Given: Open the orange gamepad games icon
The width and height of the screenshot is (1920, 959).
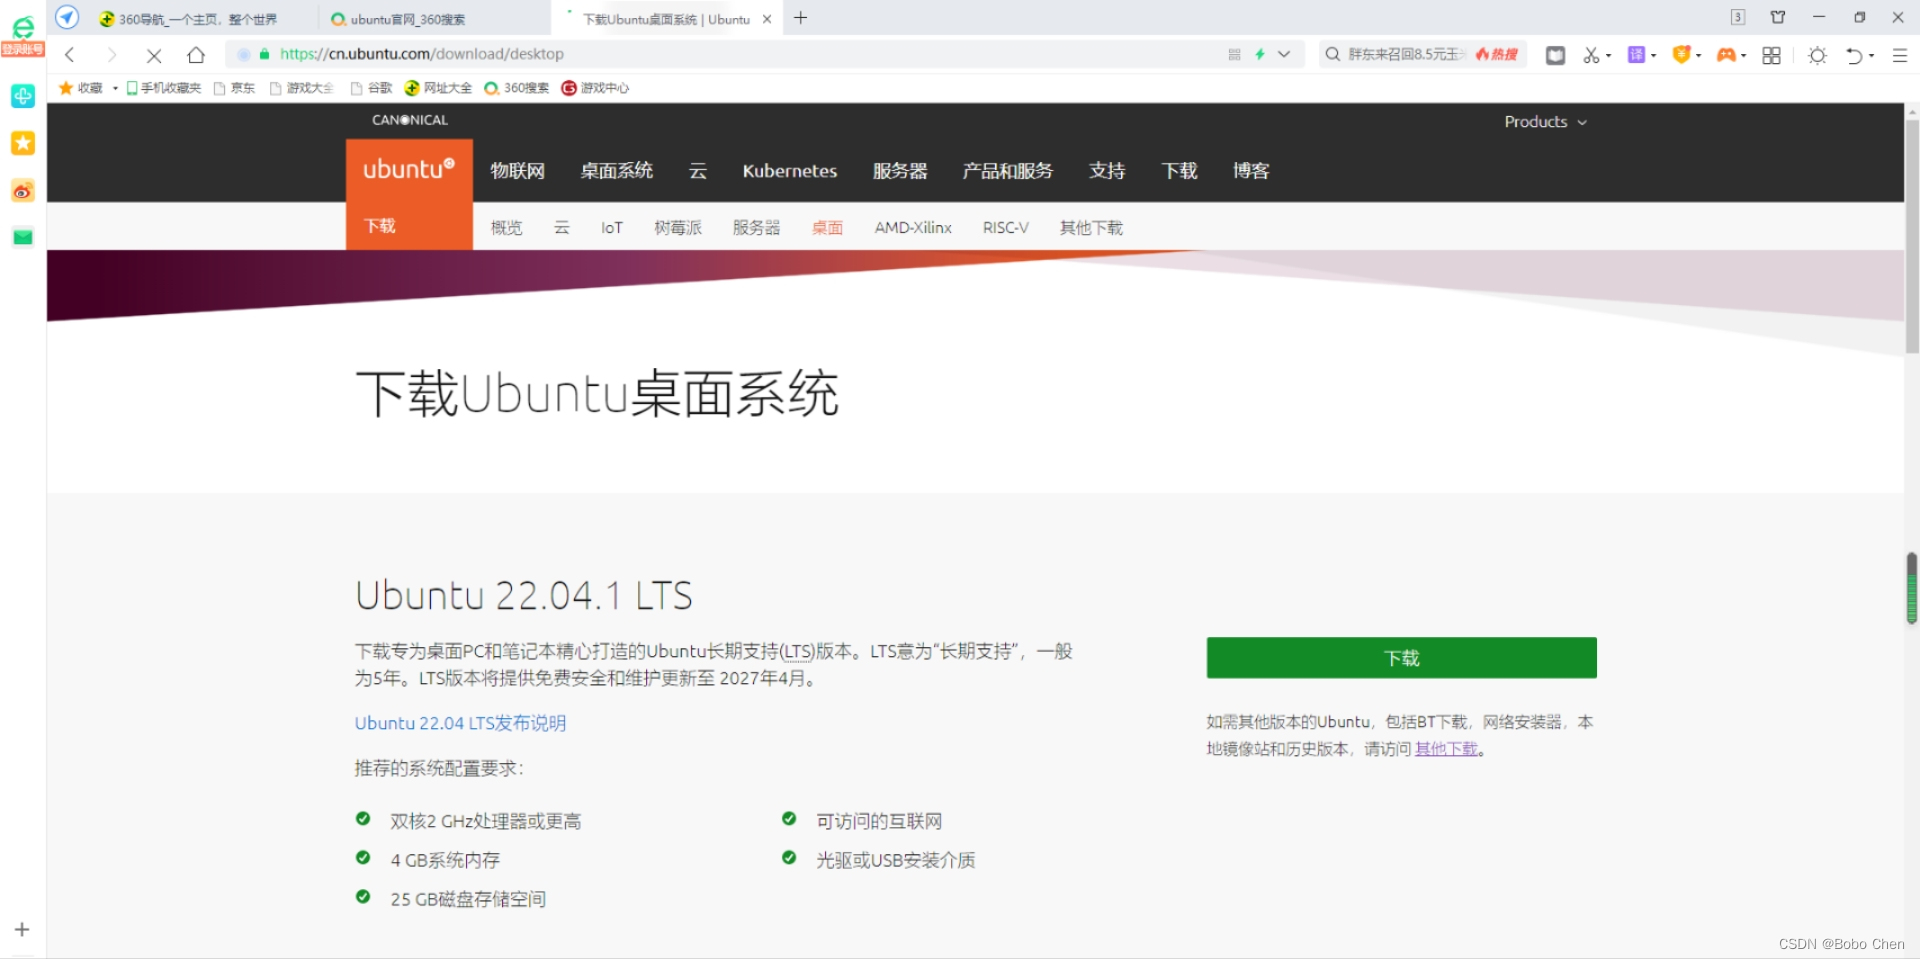Looking at the screenshot, I should [x=1726, y=55].
